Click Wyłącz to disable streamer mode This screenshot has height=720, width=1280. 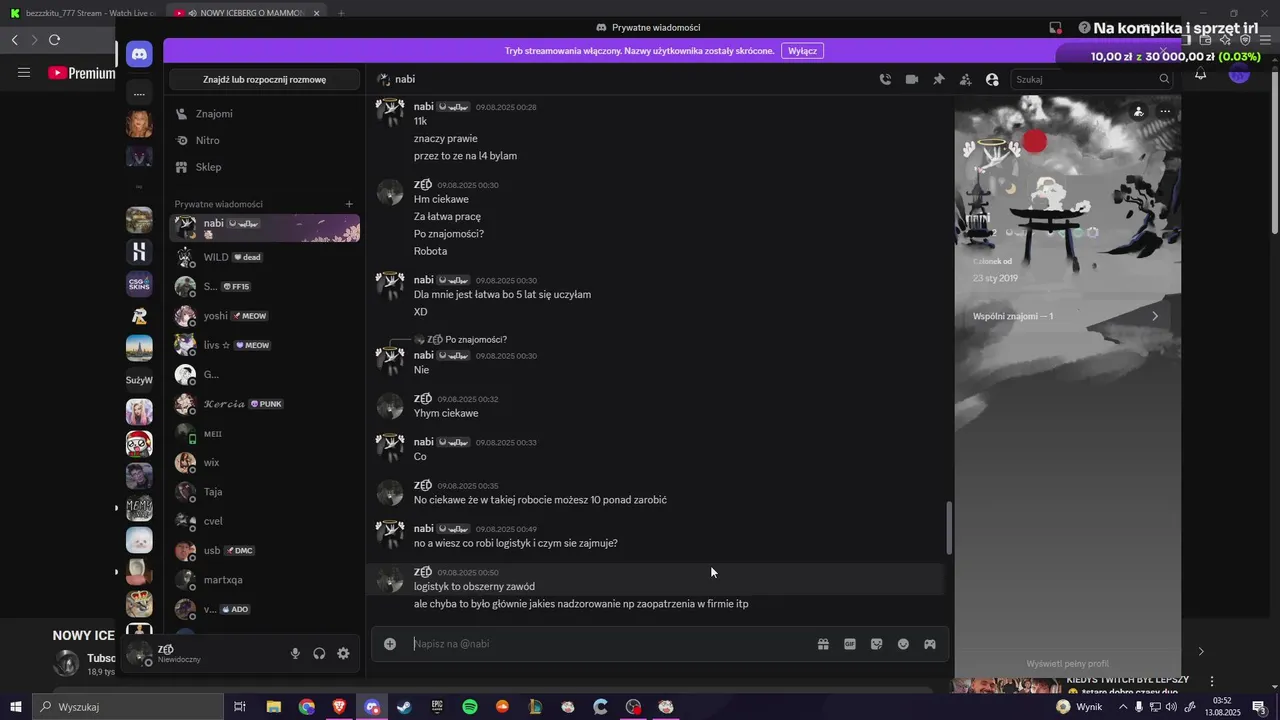[x=802, y=51]
